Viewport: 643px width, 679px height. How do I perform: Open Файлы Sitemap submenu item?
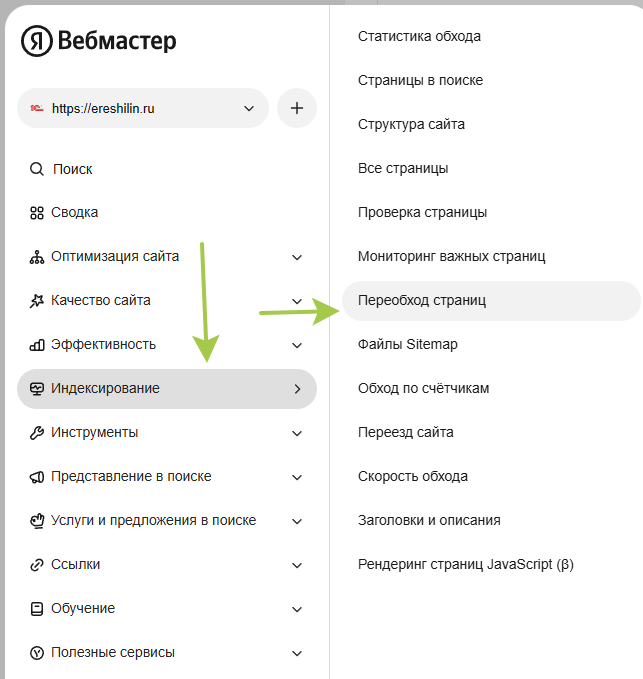(x=408, y=344)
